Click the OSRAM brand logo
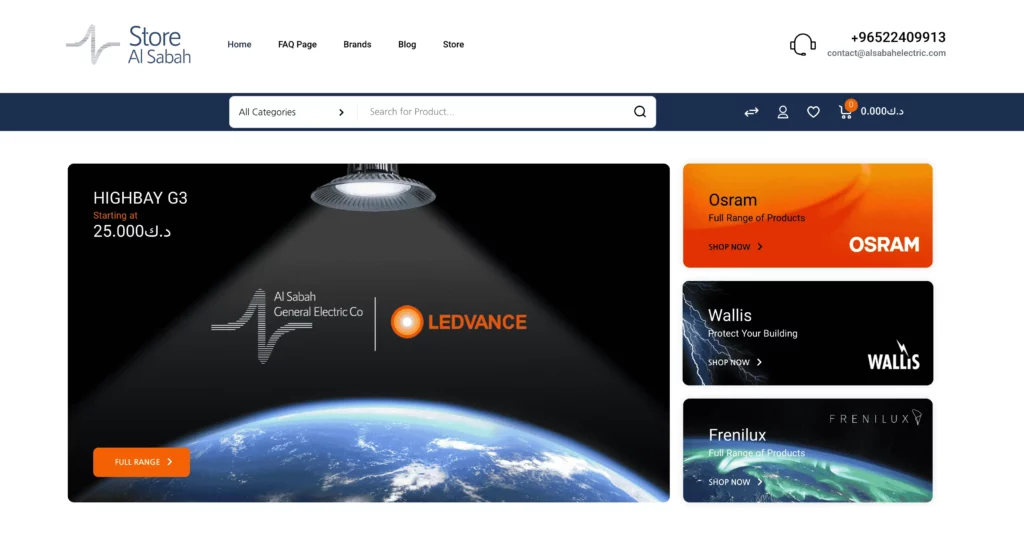 (x=883, y=245)
